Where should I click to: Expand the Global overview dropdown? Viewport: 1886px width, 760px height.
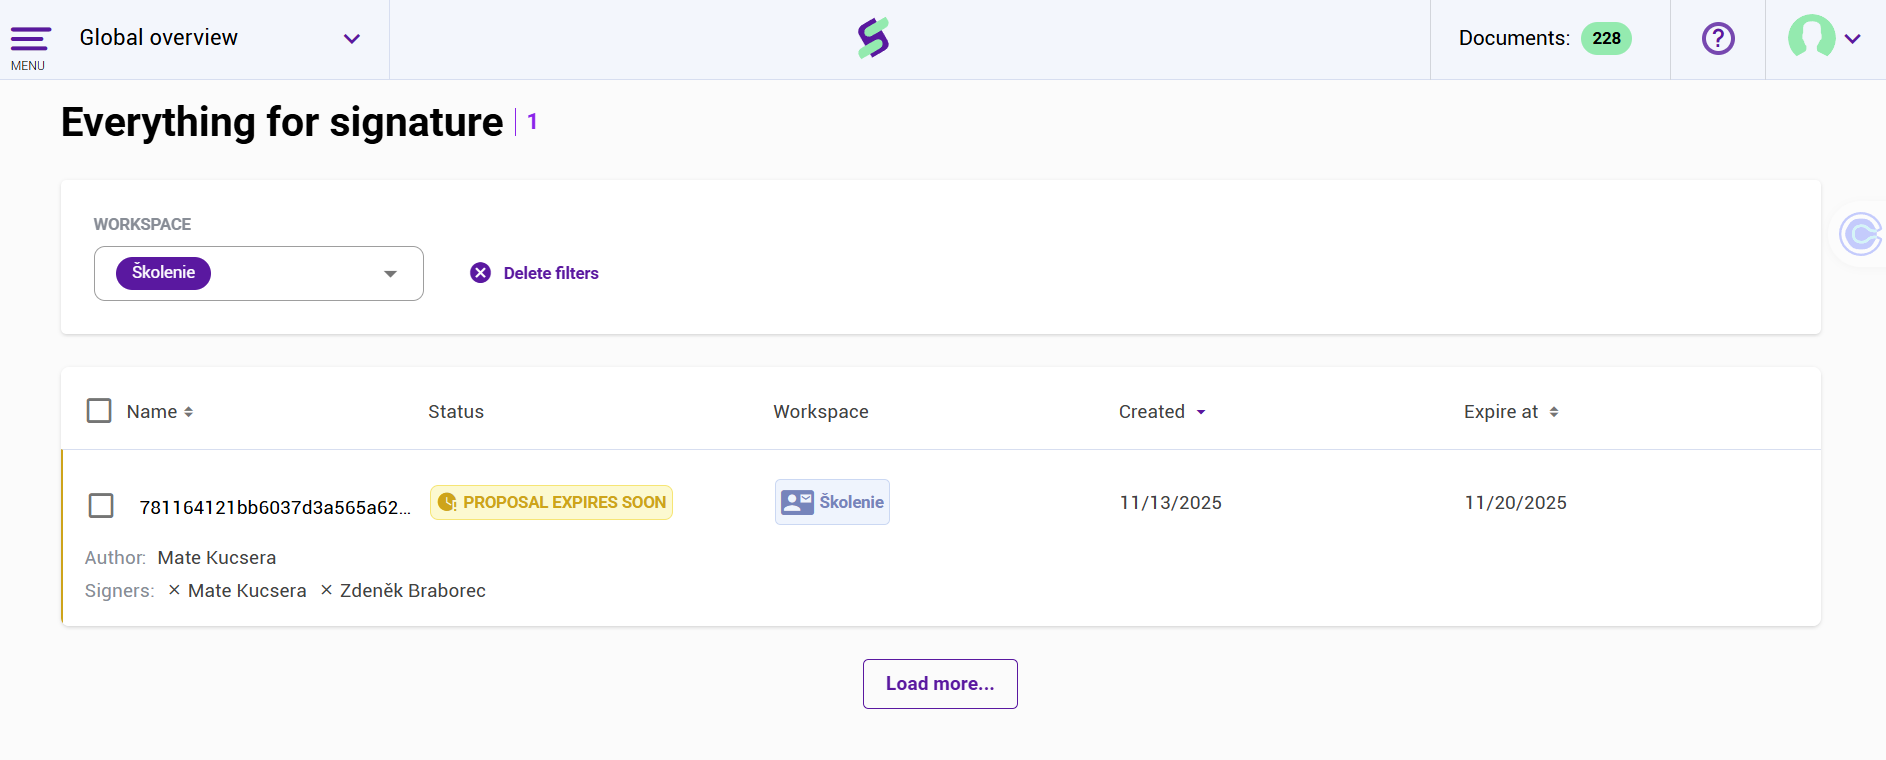(351, 39)
